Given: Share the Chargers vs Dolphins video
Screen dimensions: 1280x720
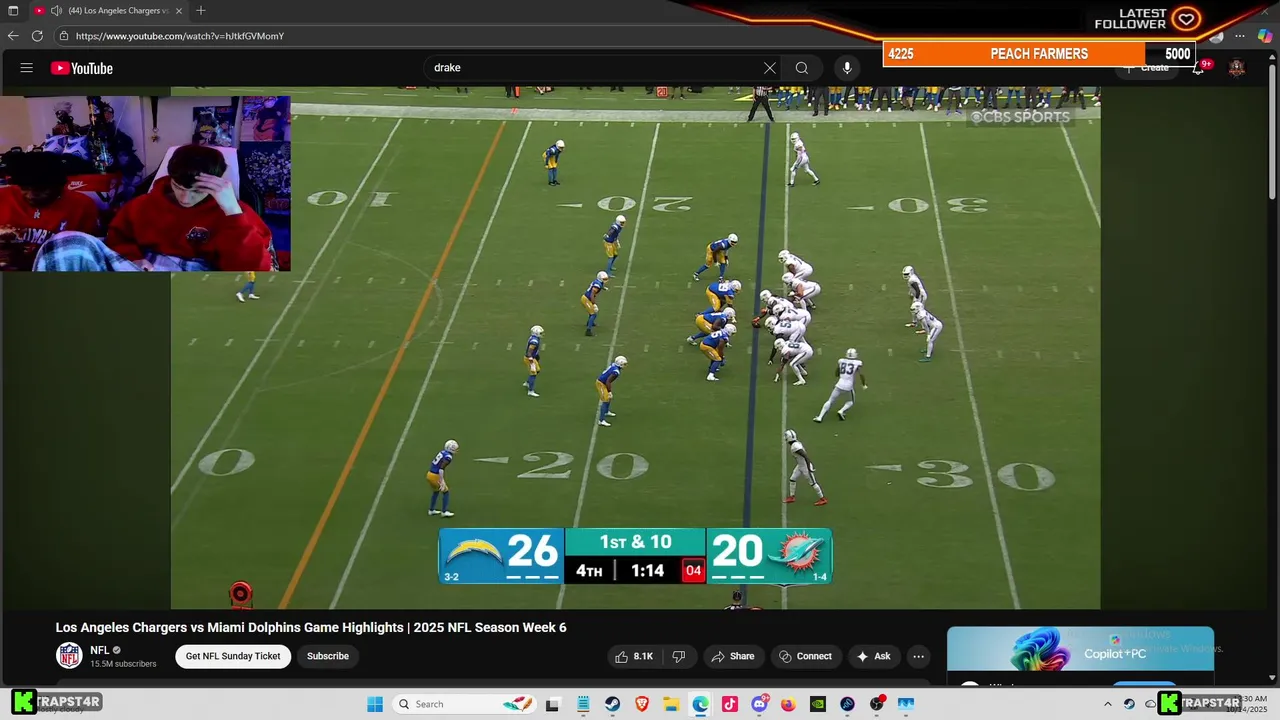Looking at the screenshot, I should pos(732,656).
